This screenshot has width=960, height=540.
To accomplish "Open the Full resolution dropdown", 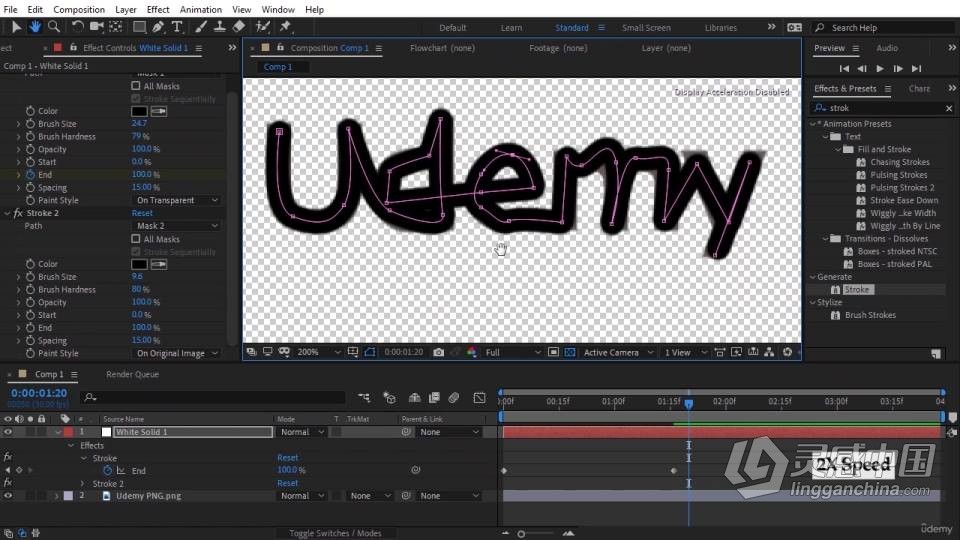I will (x=513, y=353).
